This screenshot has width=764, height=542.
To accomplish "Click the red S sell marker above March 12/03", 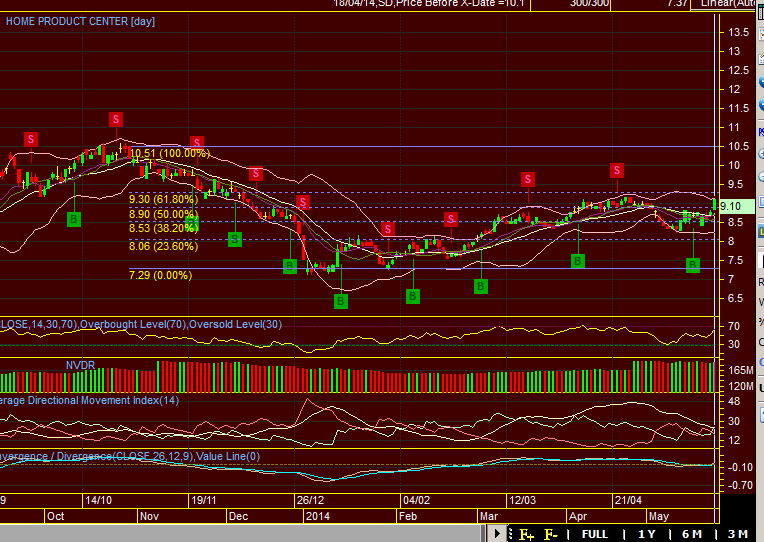I will [x=528, y=179].
